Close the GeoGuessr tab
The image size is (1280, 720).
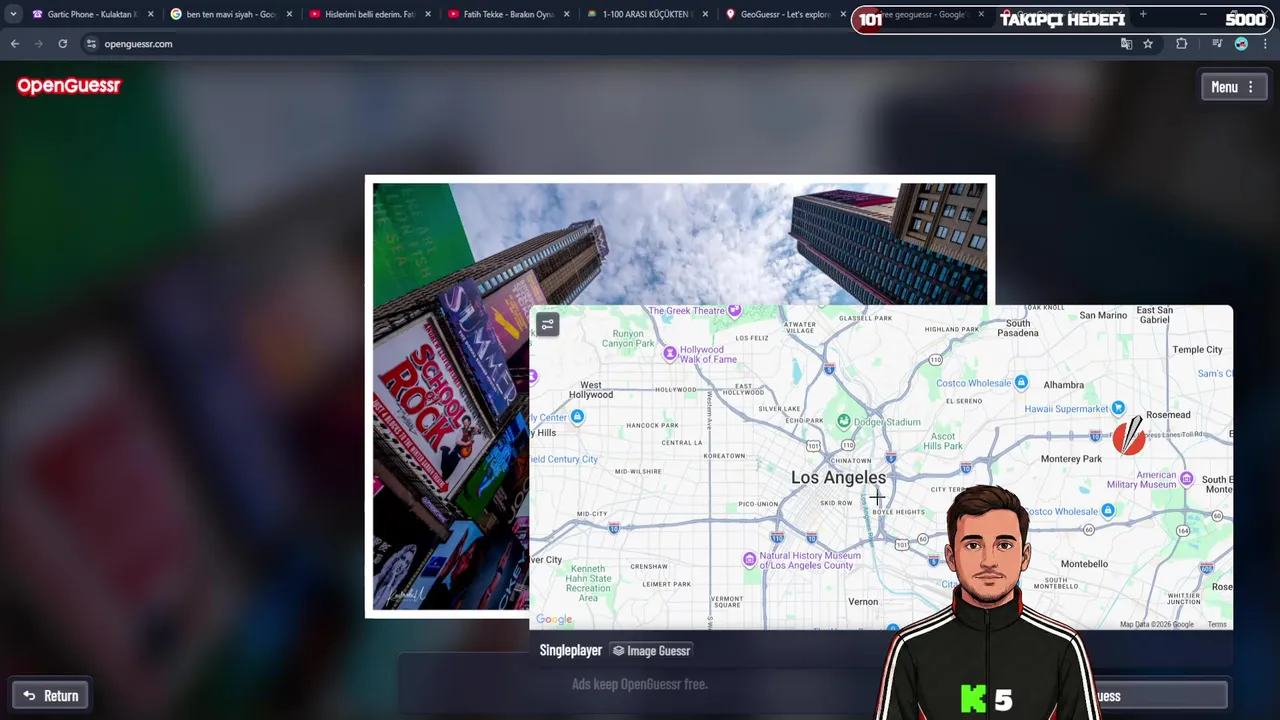click(843, 14)
